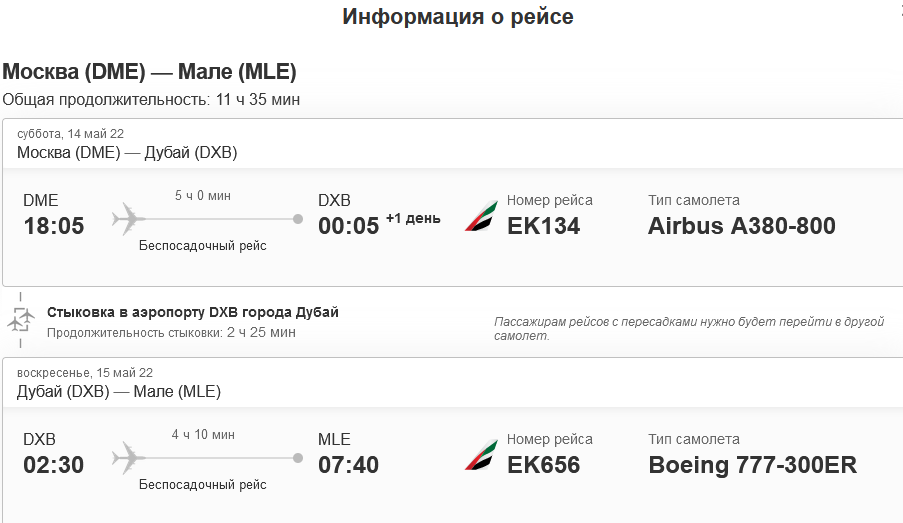Select flight number EK656
This screenshot has width=903, height=523.
pos(543,466)
